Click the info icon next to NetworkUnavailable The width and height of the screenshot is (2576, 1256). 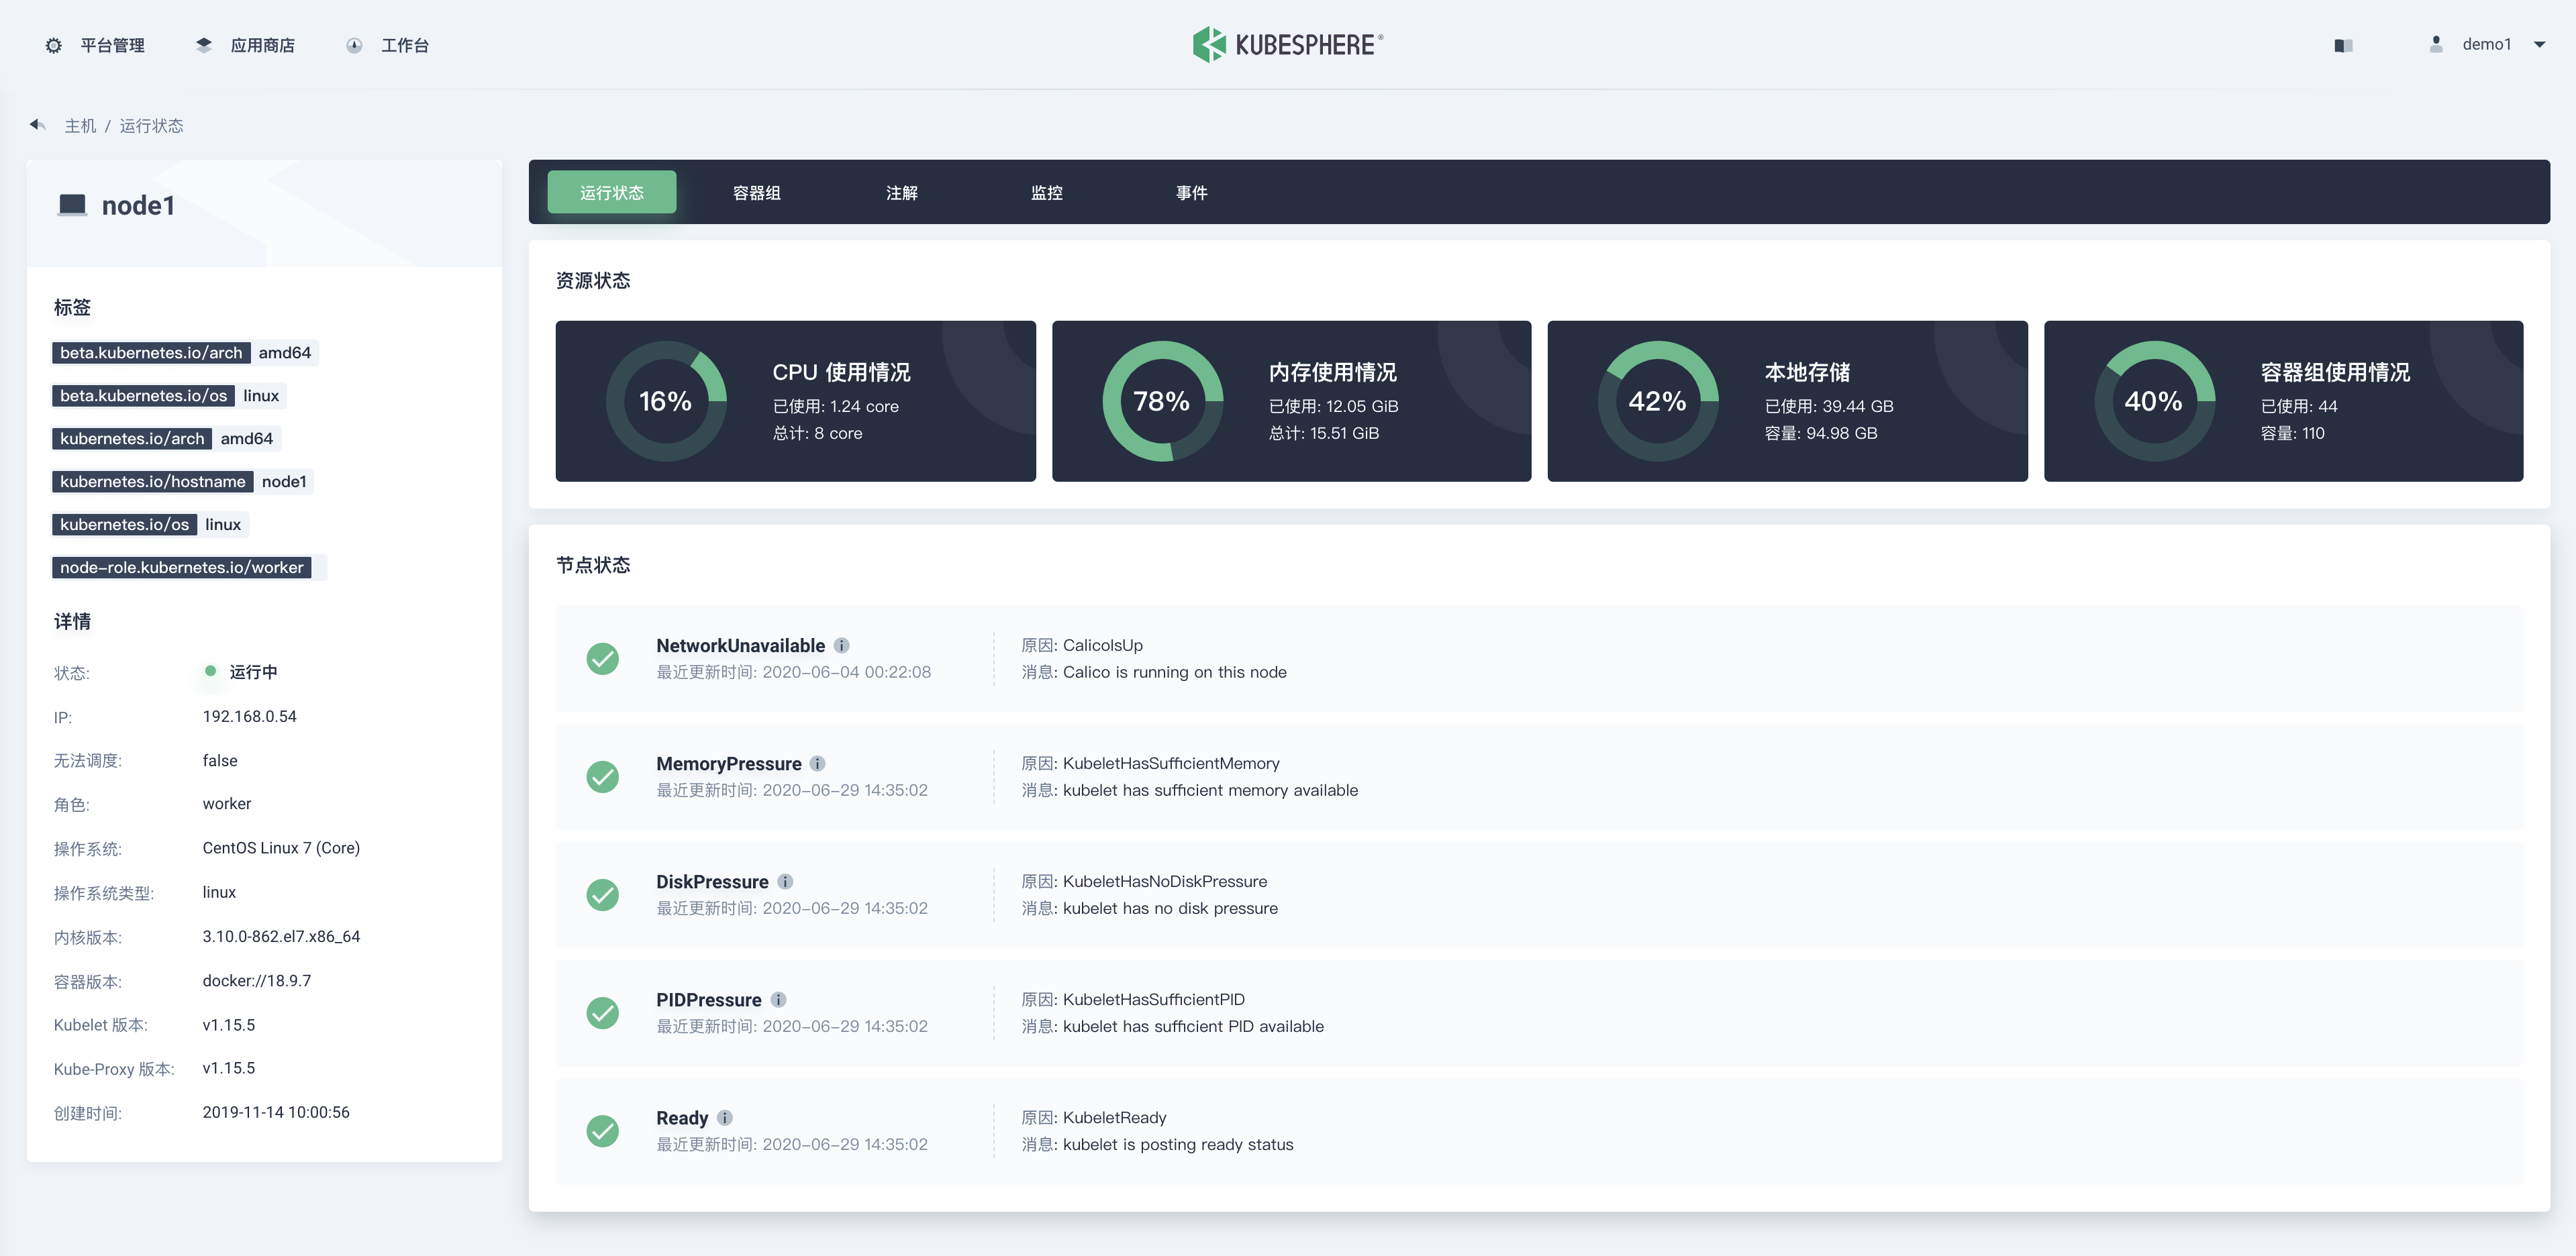(x=842, y=646)
